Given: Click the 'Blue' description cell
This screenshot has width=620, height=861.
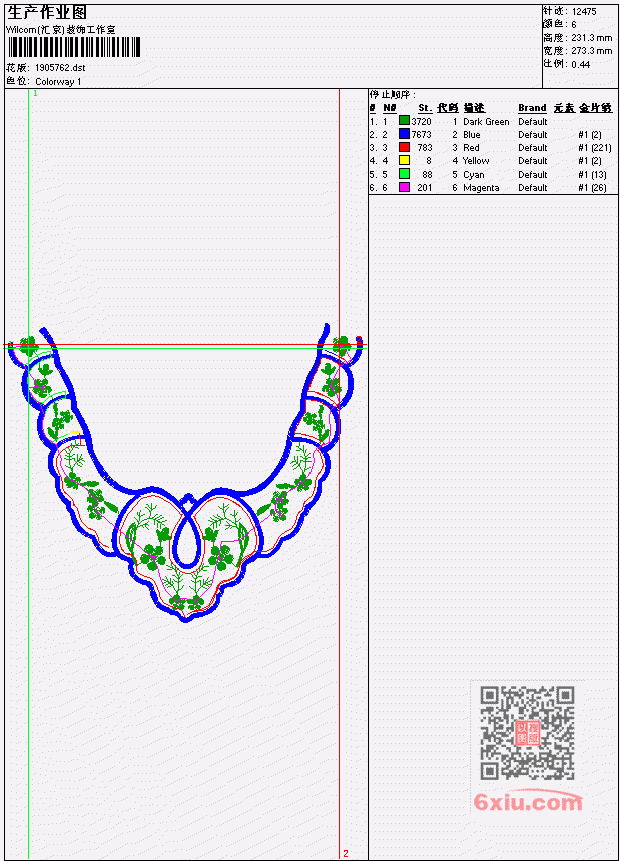Looking at the screenshot, I should pos(472,135).
